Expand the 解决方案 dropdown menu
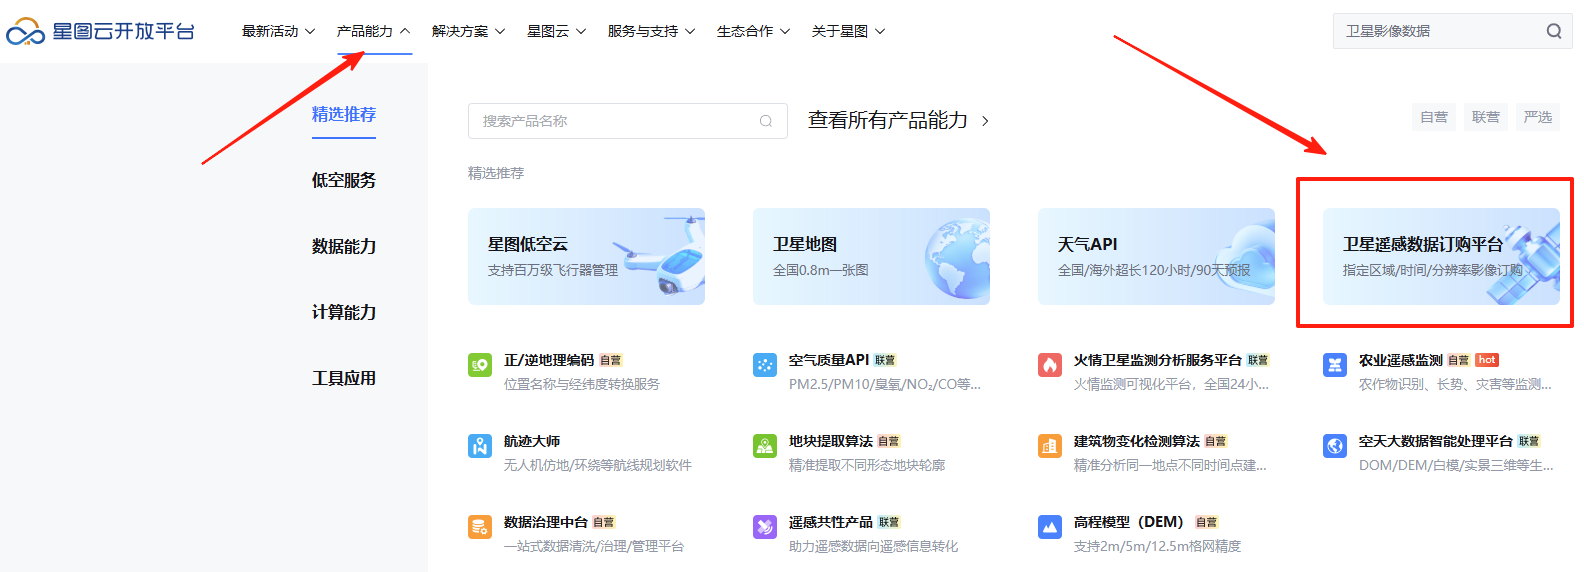The width and height of the screenshot is (1584, 572). point(468,32)
